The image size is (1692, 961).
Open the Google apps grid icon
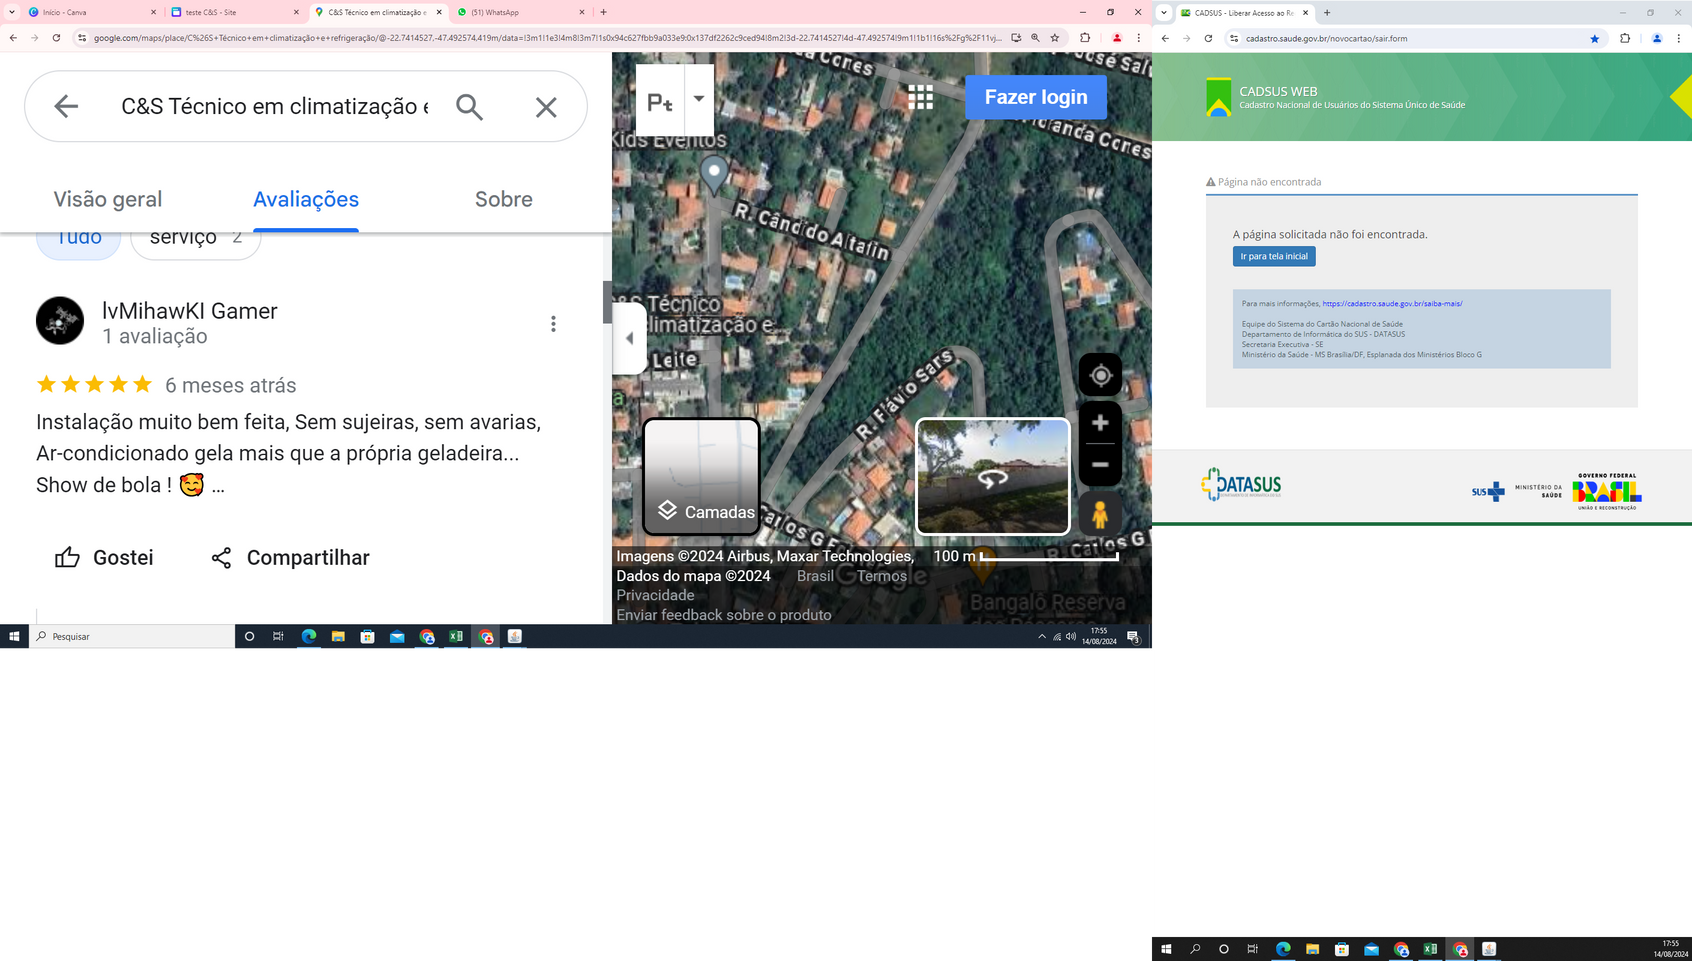pyautogui.click(x=920, y=97)
